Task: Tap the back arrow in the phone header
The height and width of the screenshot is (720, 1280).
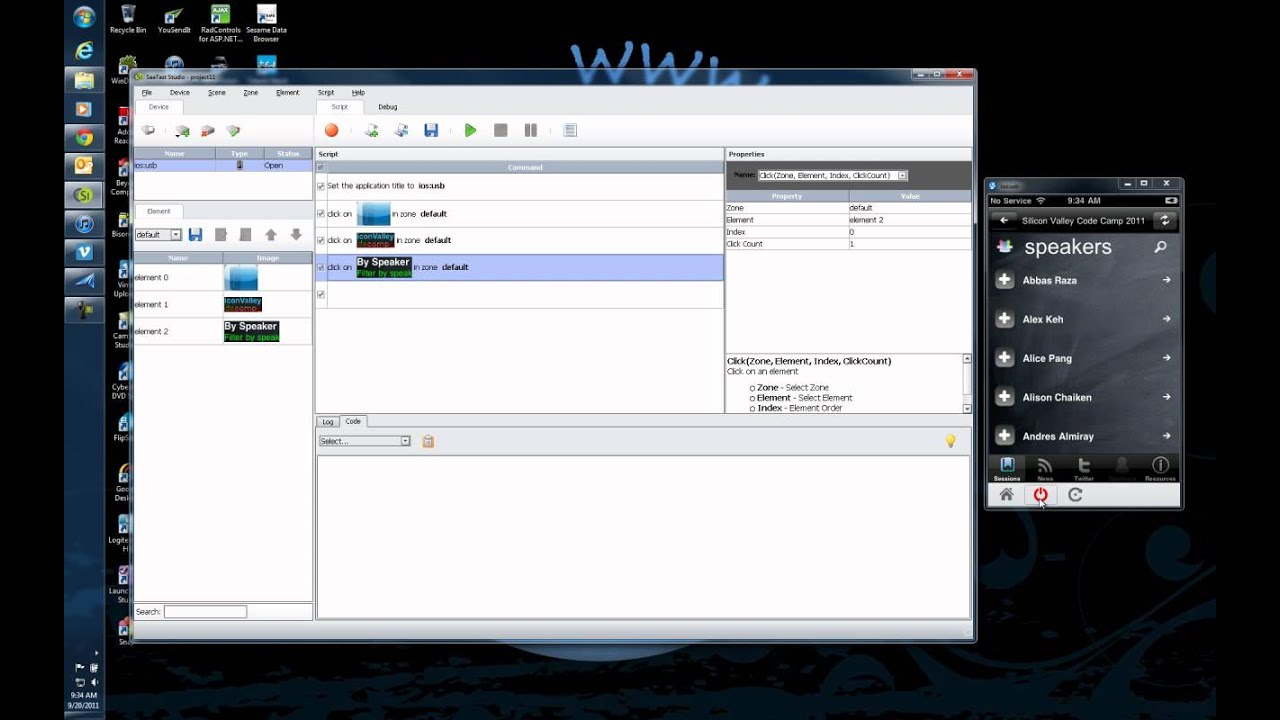Action: [1004, 220]
